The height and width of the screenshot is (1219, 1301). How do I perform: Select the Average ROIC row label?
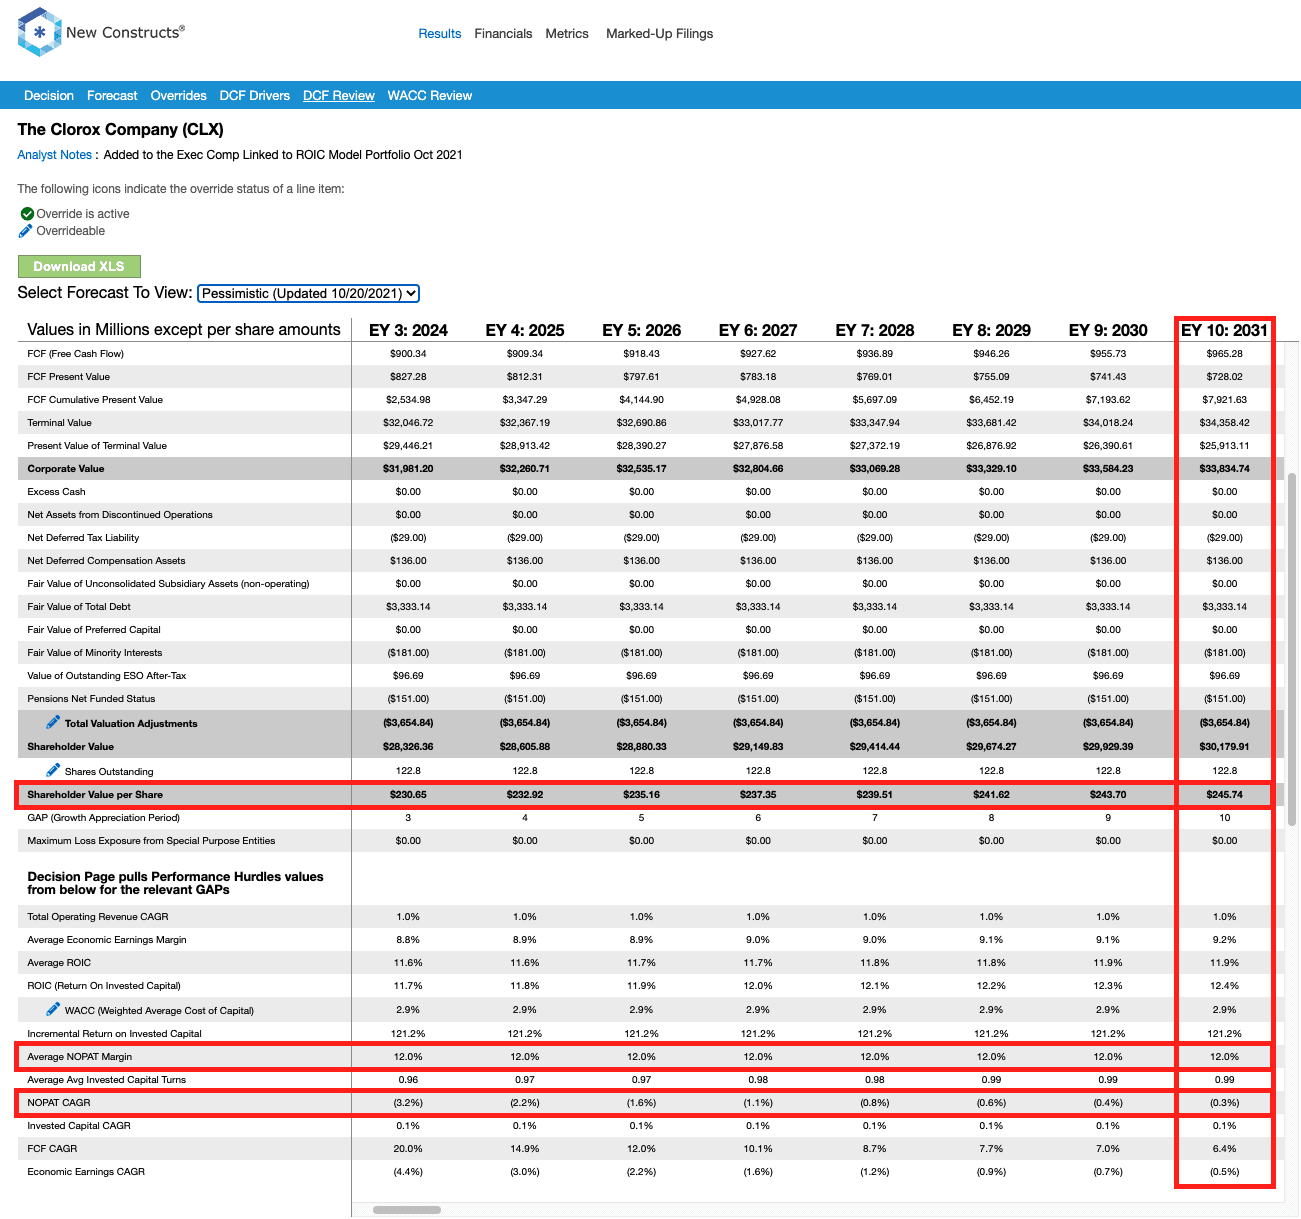[x=59, y=963]
